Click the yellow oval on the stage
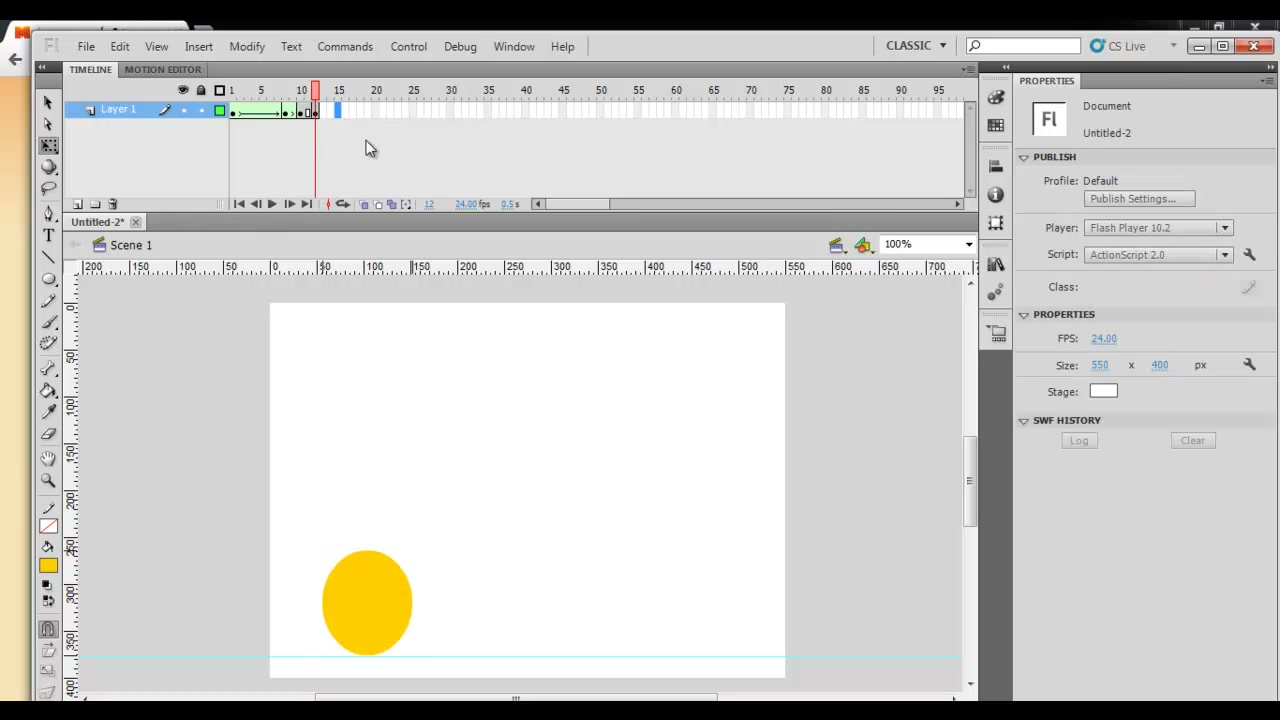 [x=367, y=603]
